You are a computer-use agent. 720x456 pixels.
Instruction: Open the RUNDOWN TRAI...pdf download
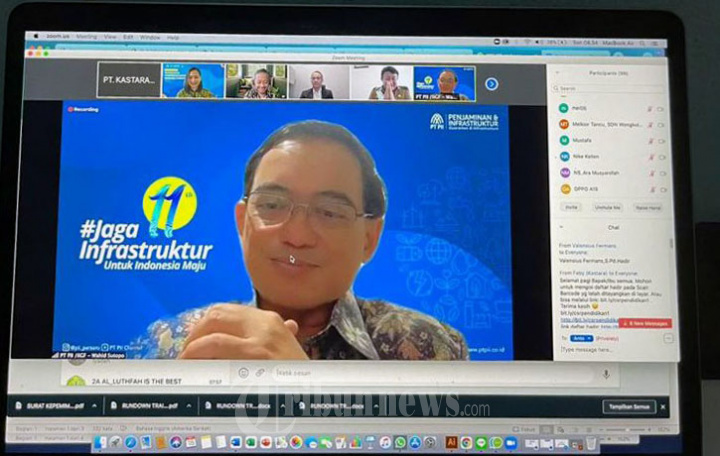point(144,406)
